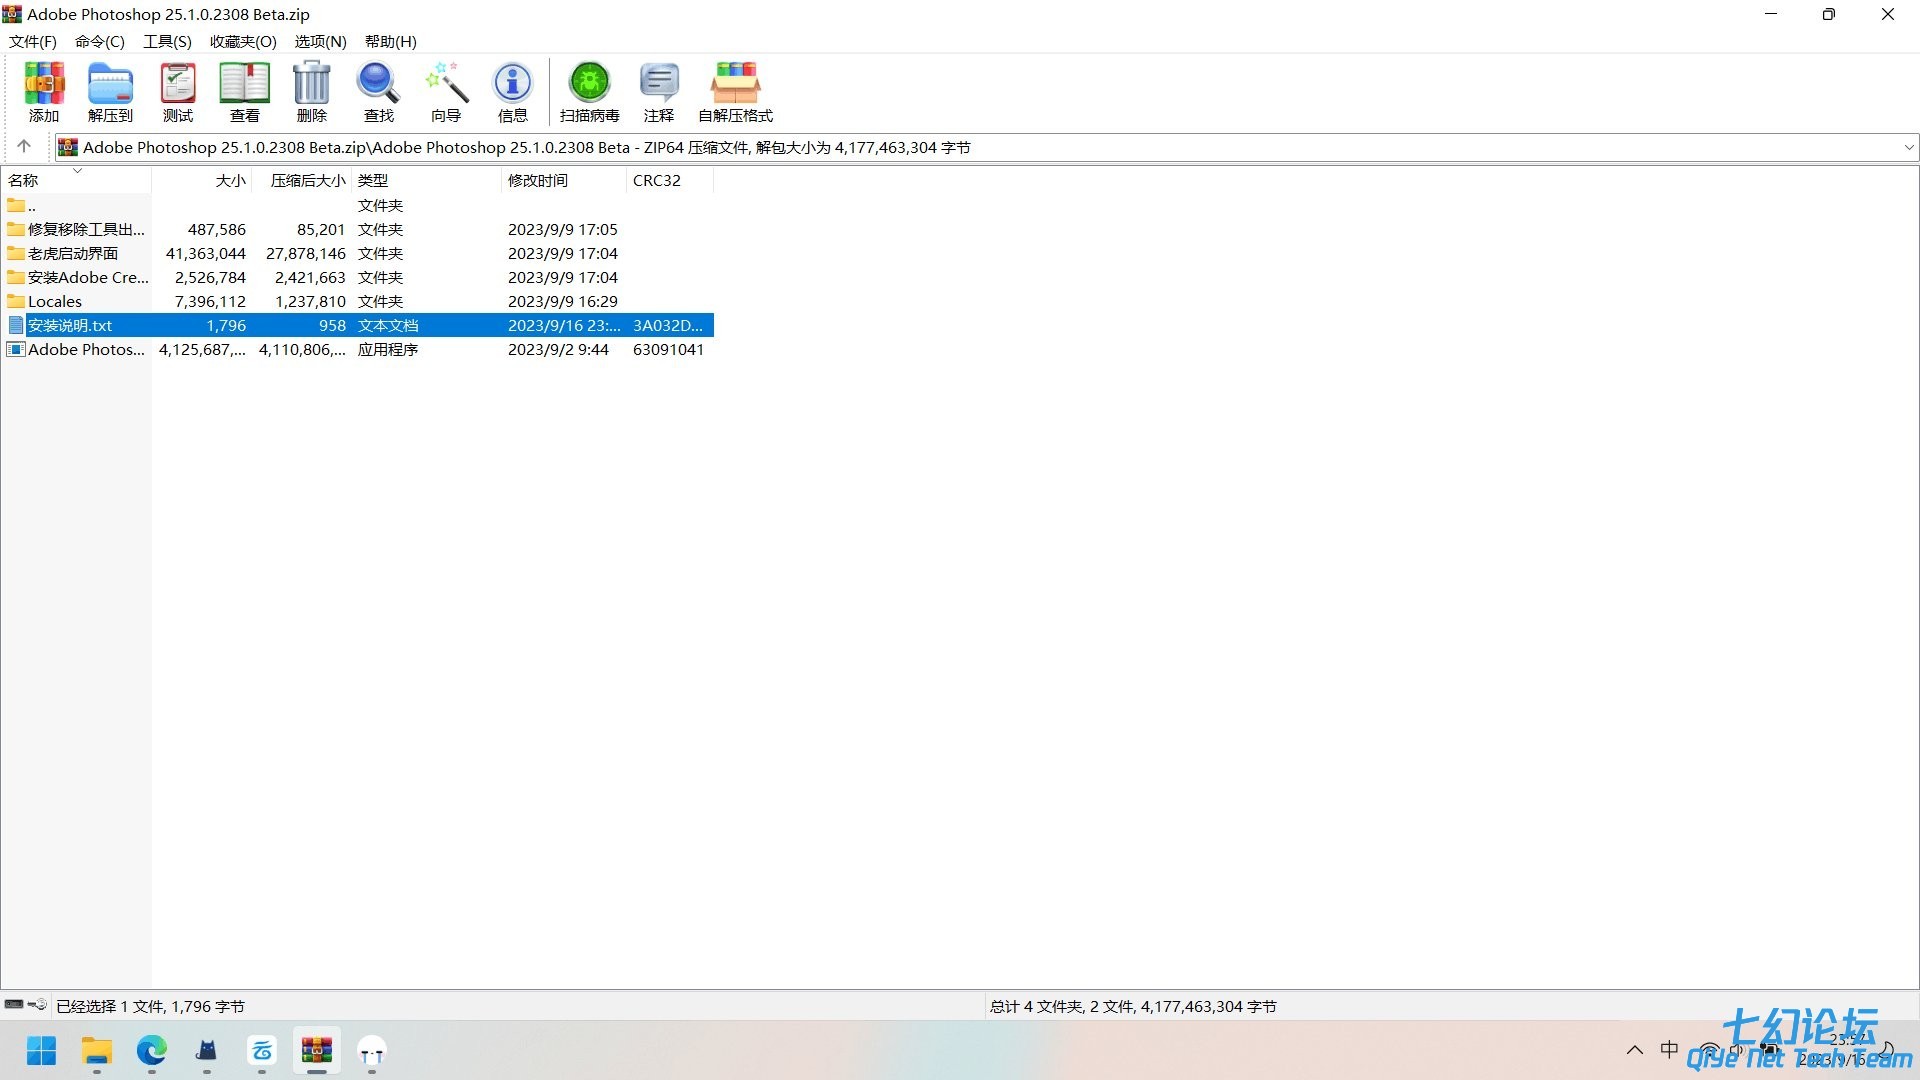Click the Scan Virus (扫描病毒) icon

pyautogui.click(x=590, y=92)
